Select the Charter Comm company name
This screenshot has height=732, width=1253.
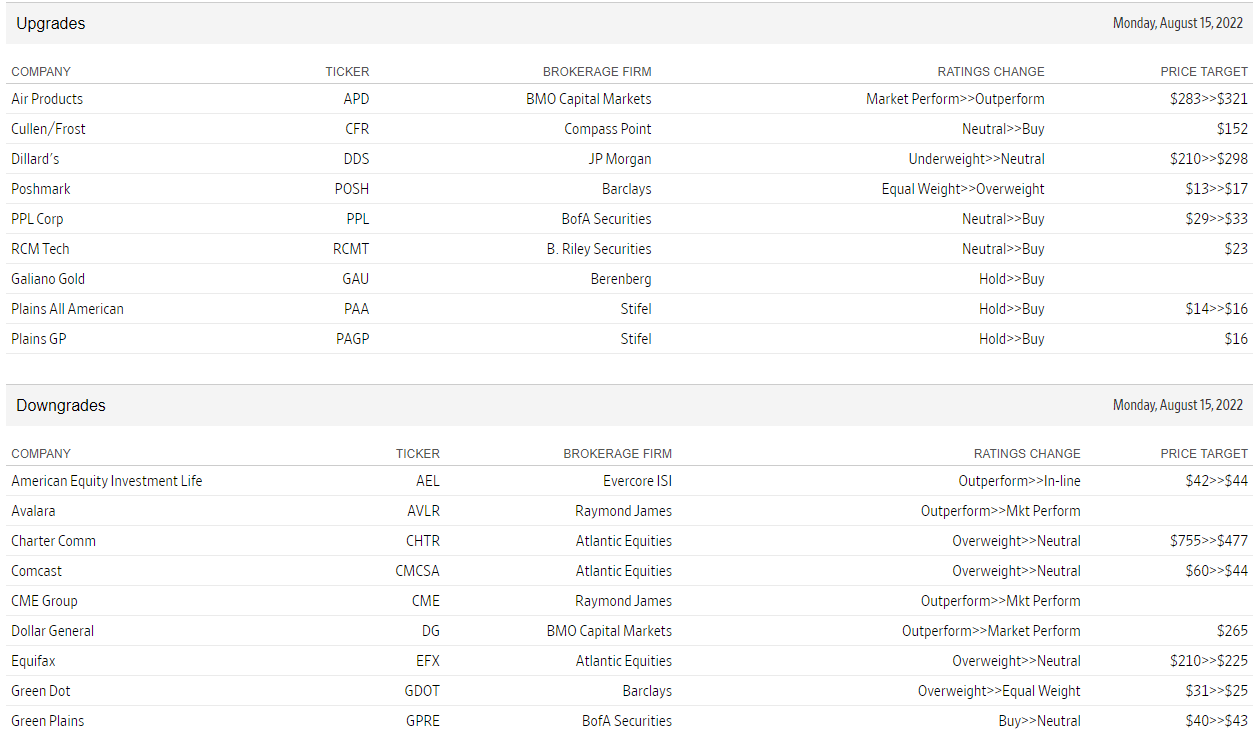click(x=54, y=541)
